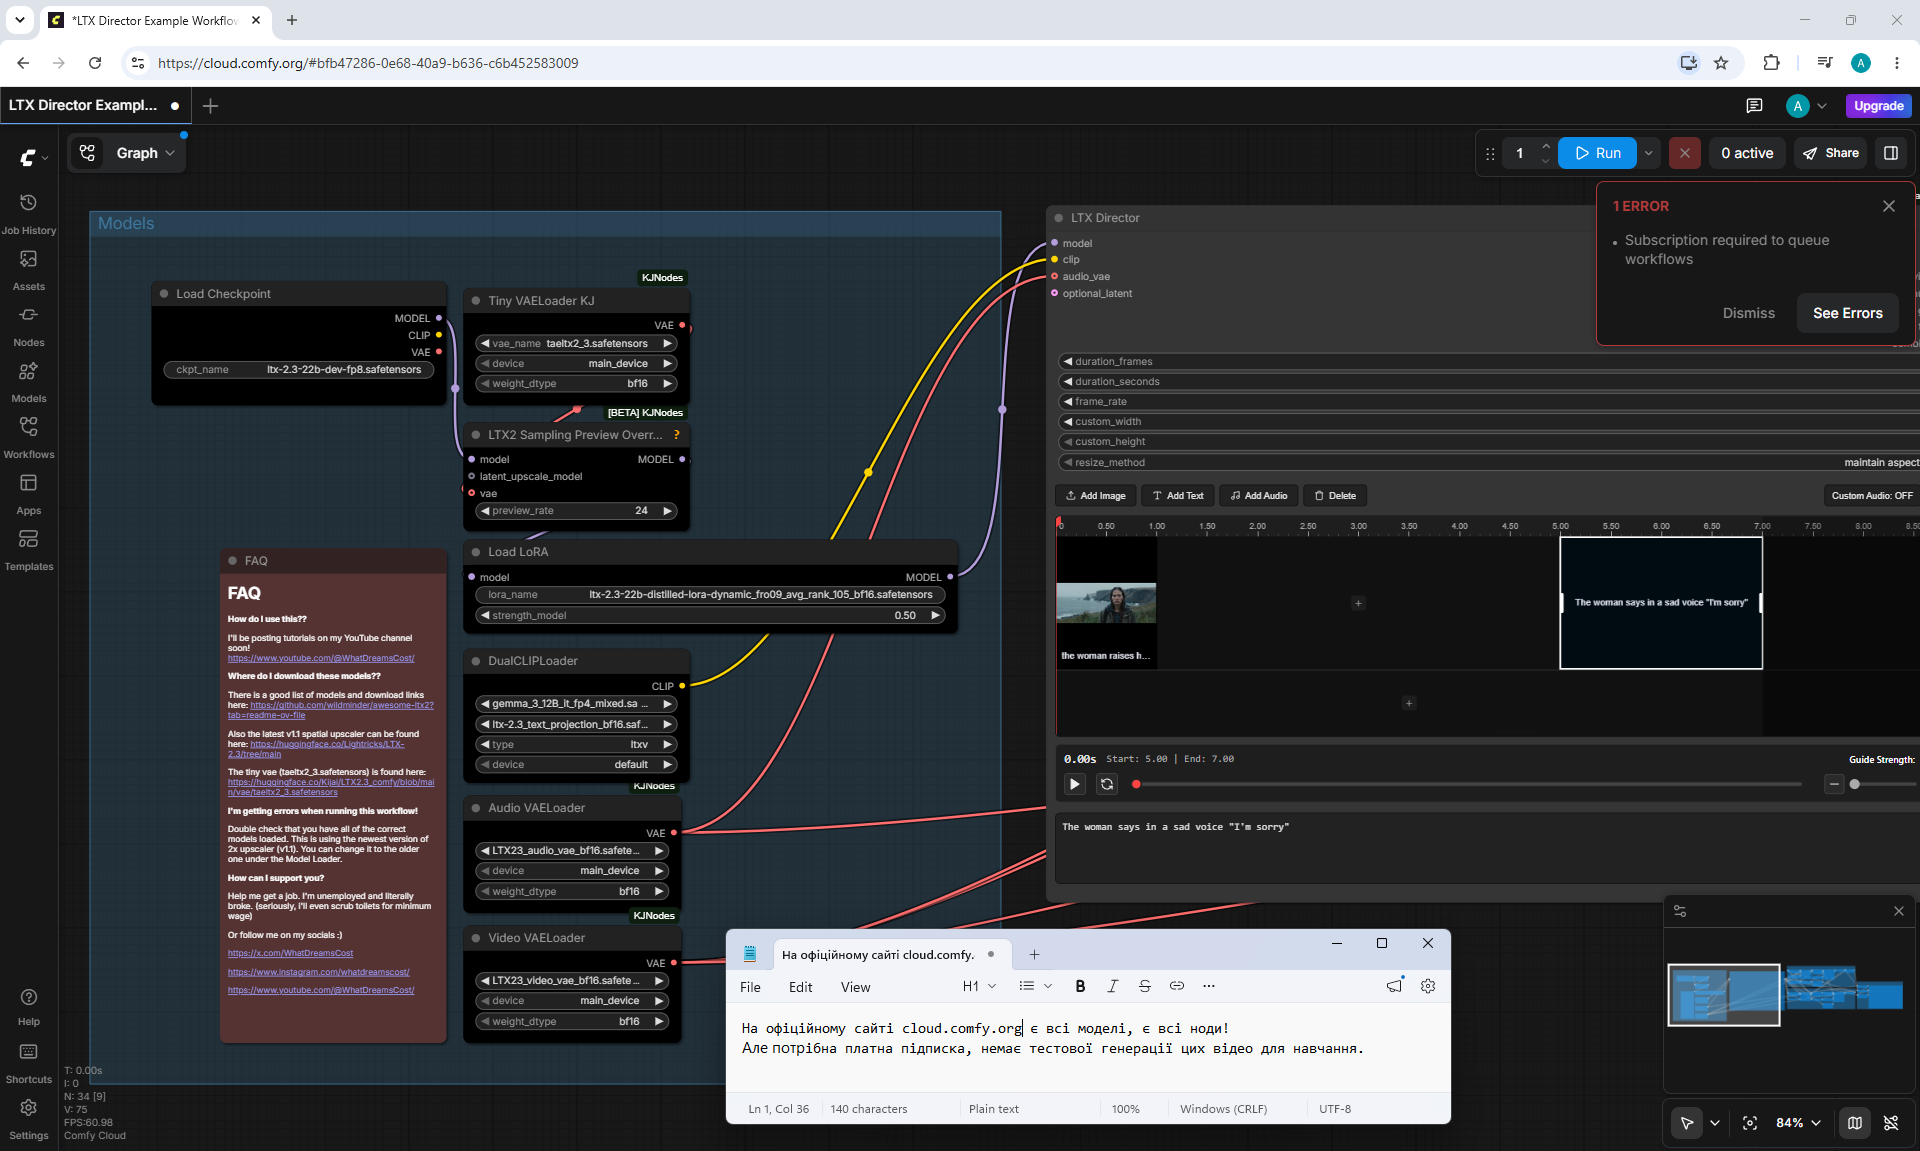1920x1151 pixels.
Task: Apply strikethrough in Notepad
Action: [x=1145, y=986]
